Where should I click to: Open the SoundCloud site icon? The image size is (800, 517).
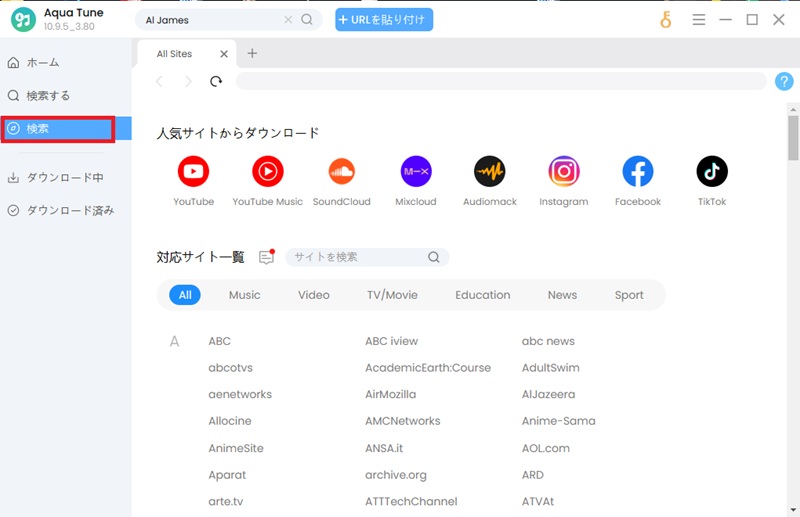coord(341,171)
